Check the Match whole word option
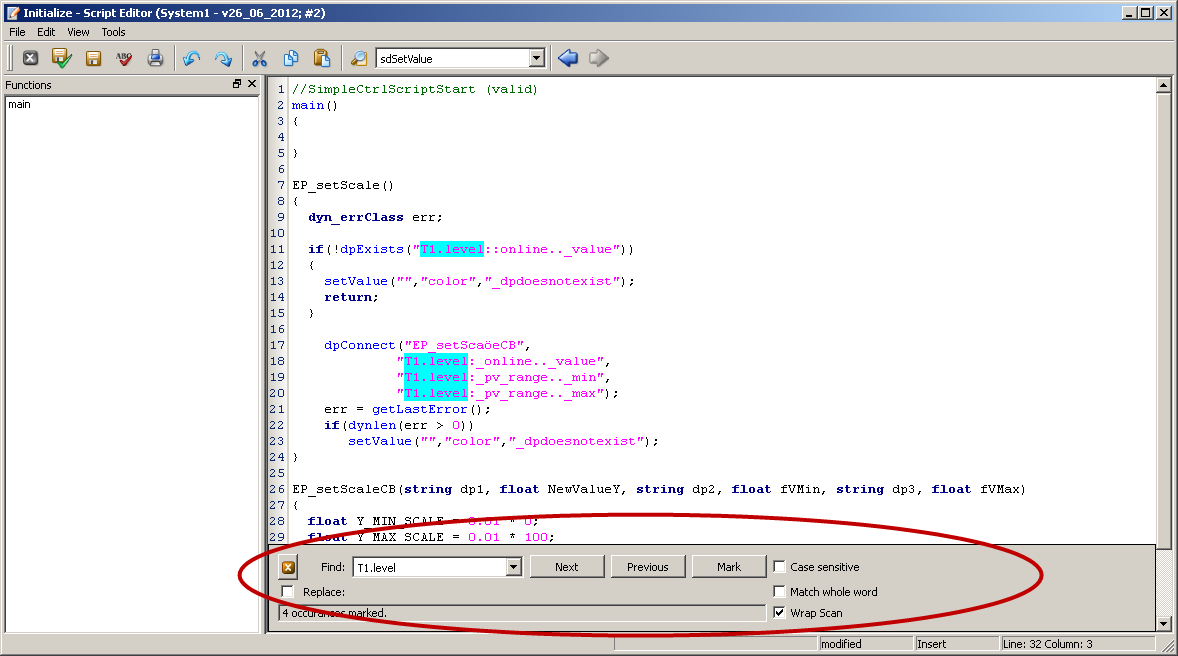The height and width of the screenshot is (656, 1178). [x=780, y=592]
